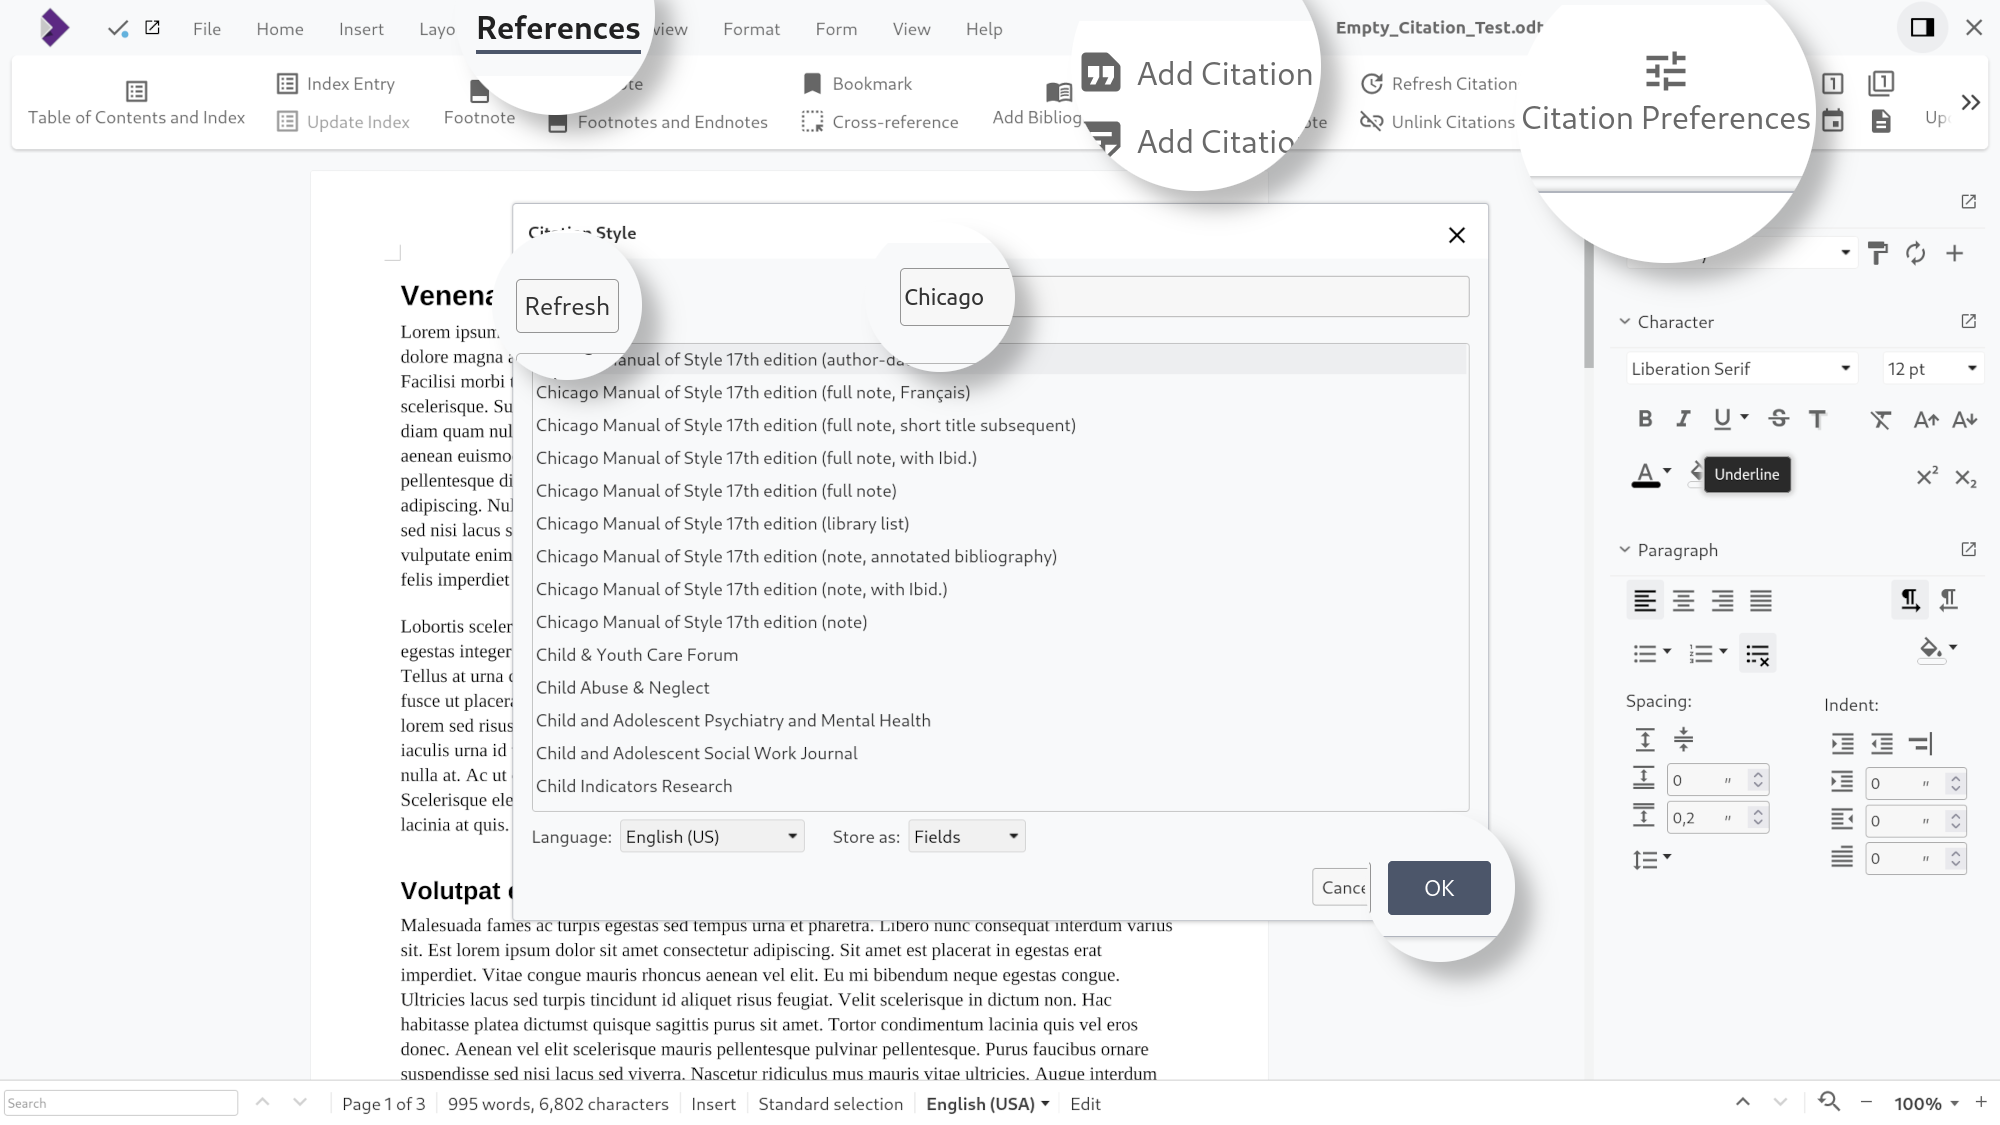Switch to hanging indent icon
The width and height of the screenshot is (2000, 1125).
(x=1921, y=744)
